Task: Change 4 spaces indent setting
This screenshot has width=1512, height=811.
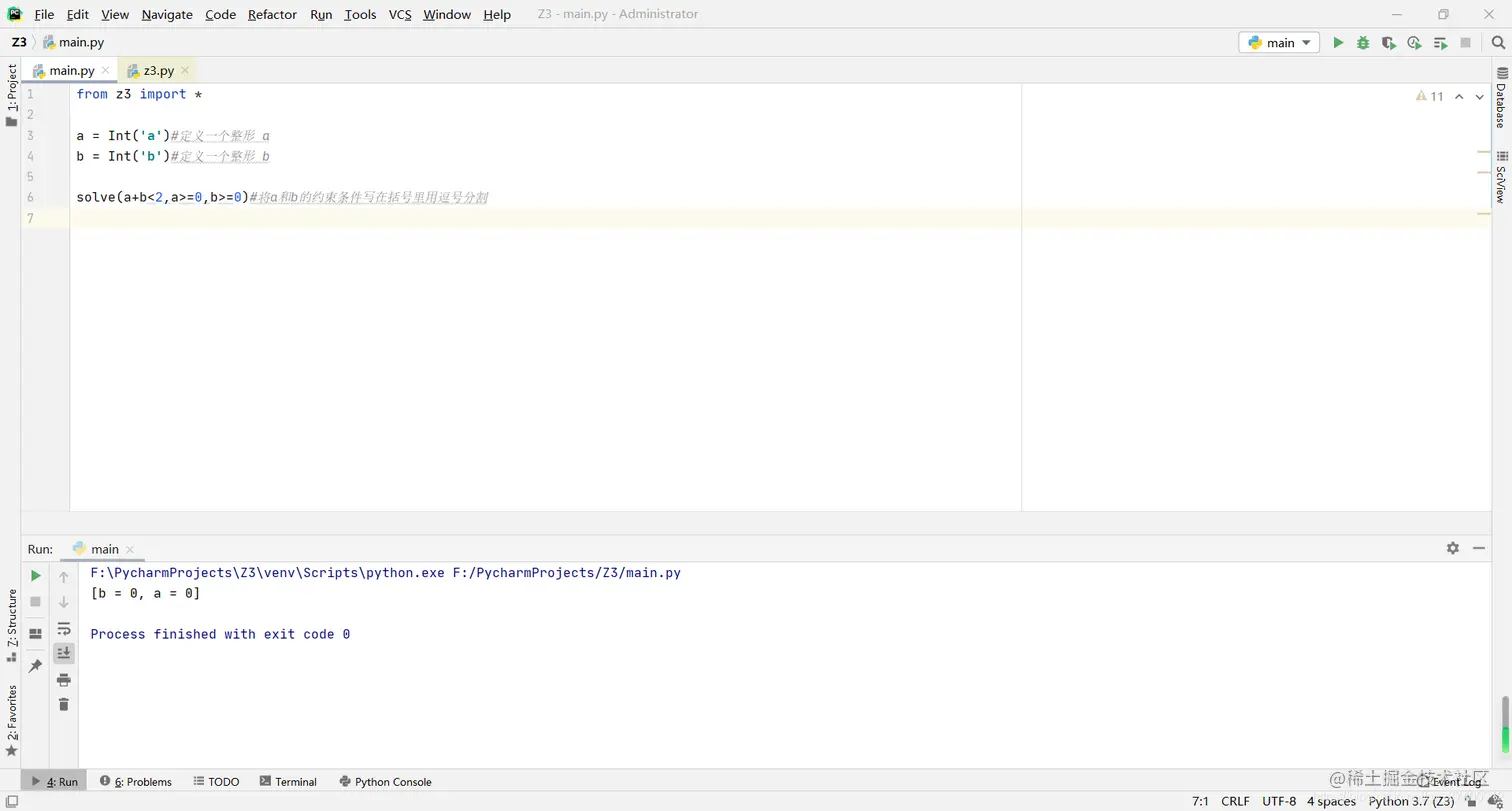Action: pos(1331,801)
